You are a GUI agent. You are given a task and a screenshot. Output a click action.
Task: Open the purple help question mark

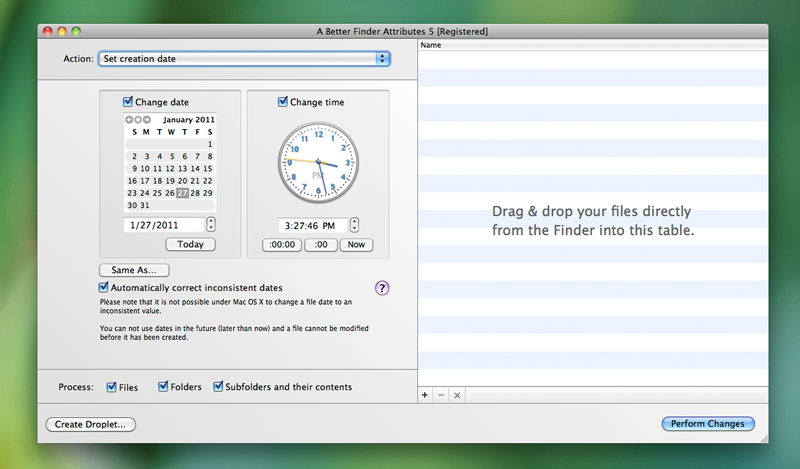click(x=382, y=288)
